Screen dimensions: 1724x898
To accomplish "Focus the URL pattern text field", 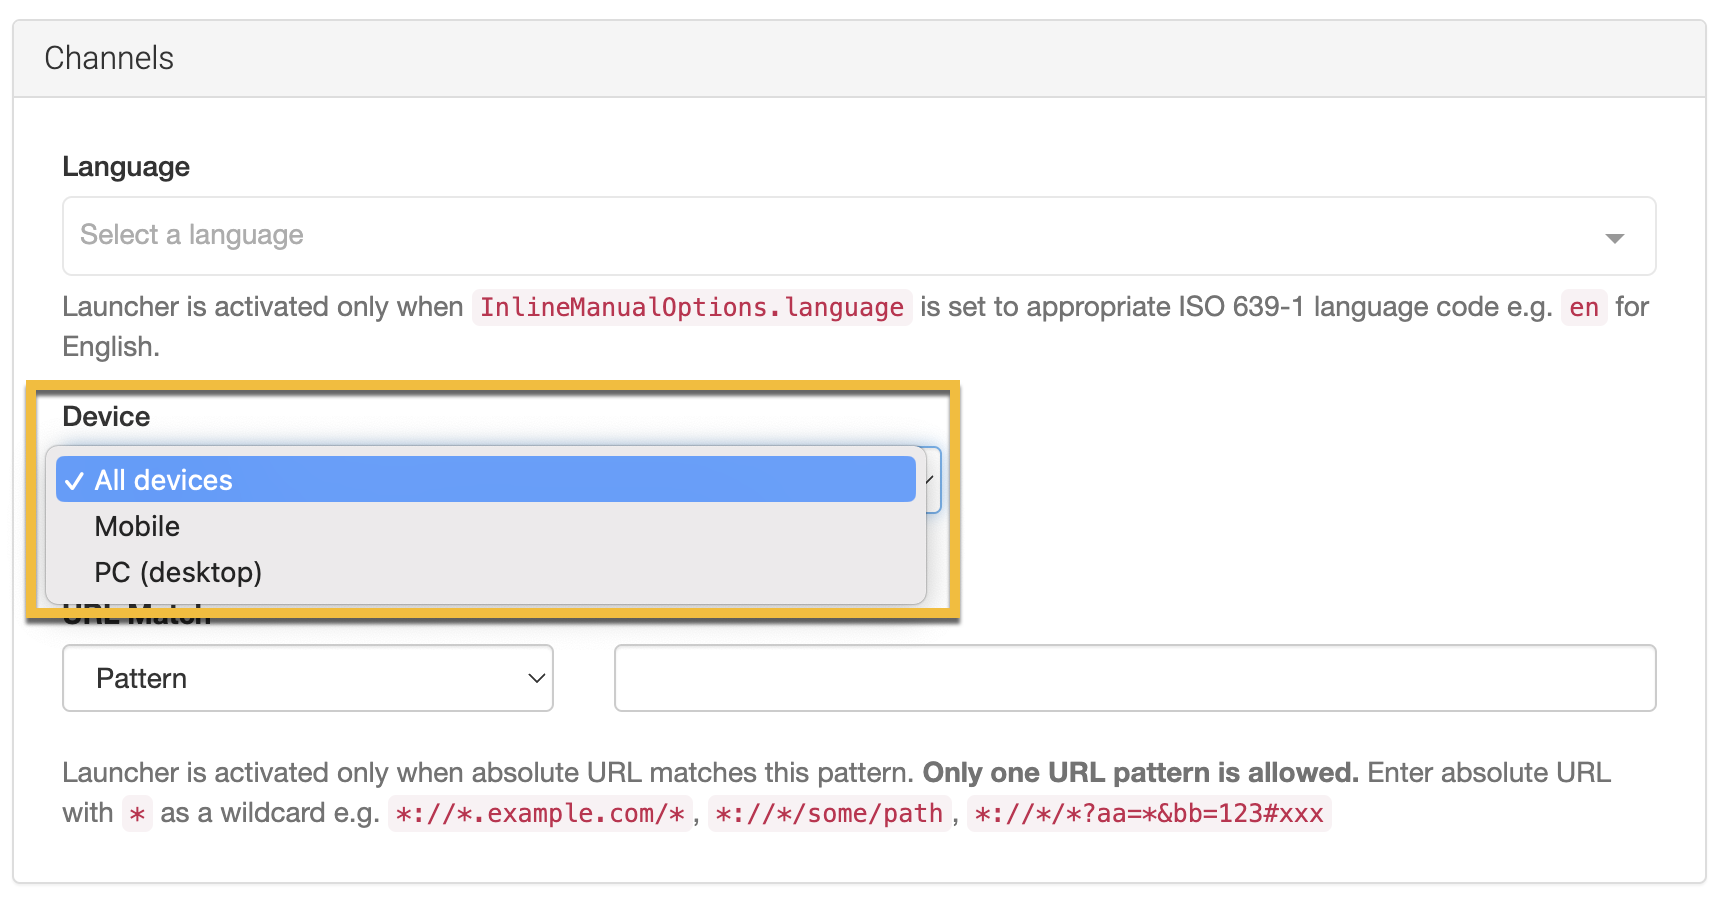I will pos(1134,678).
